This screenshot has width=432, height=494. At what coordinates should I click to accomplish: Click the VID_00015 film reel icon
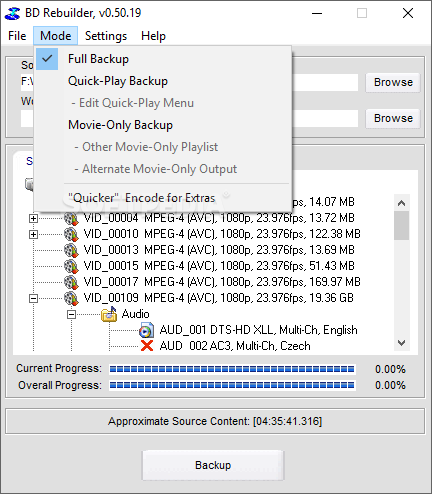(71, 266)
